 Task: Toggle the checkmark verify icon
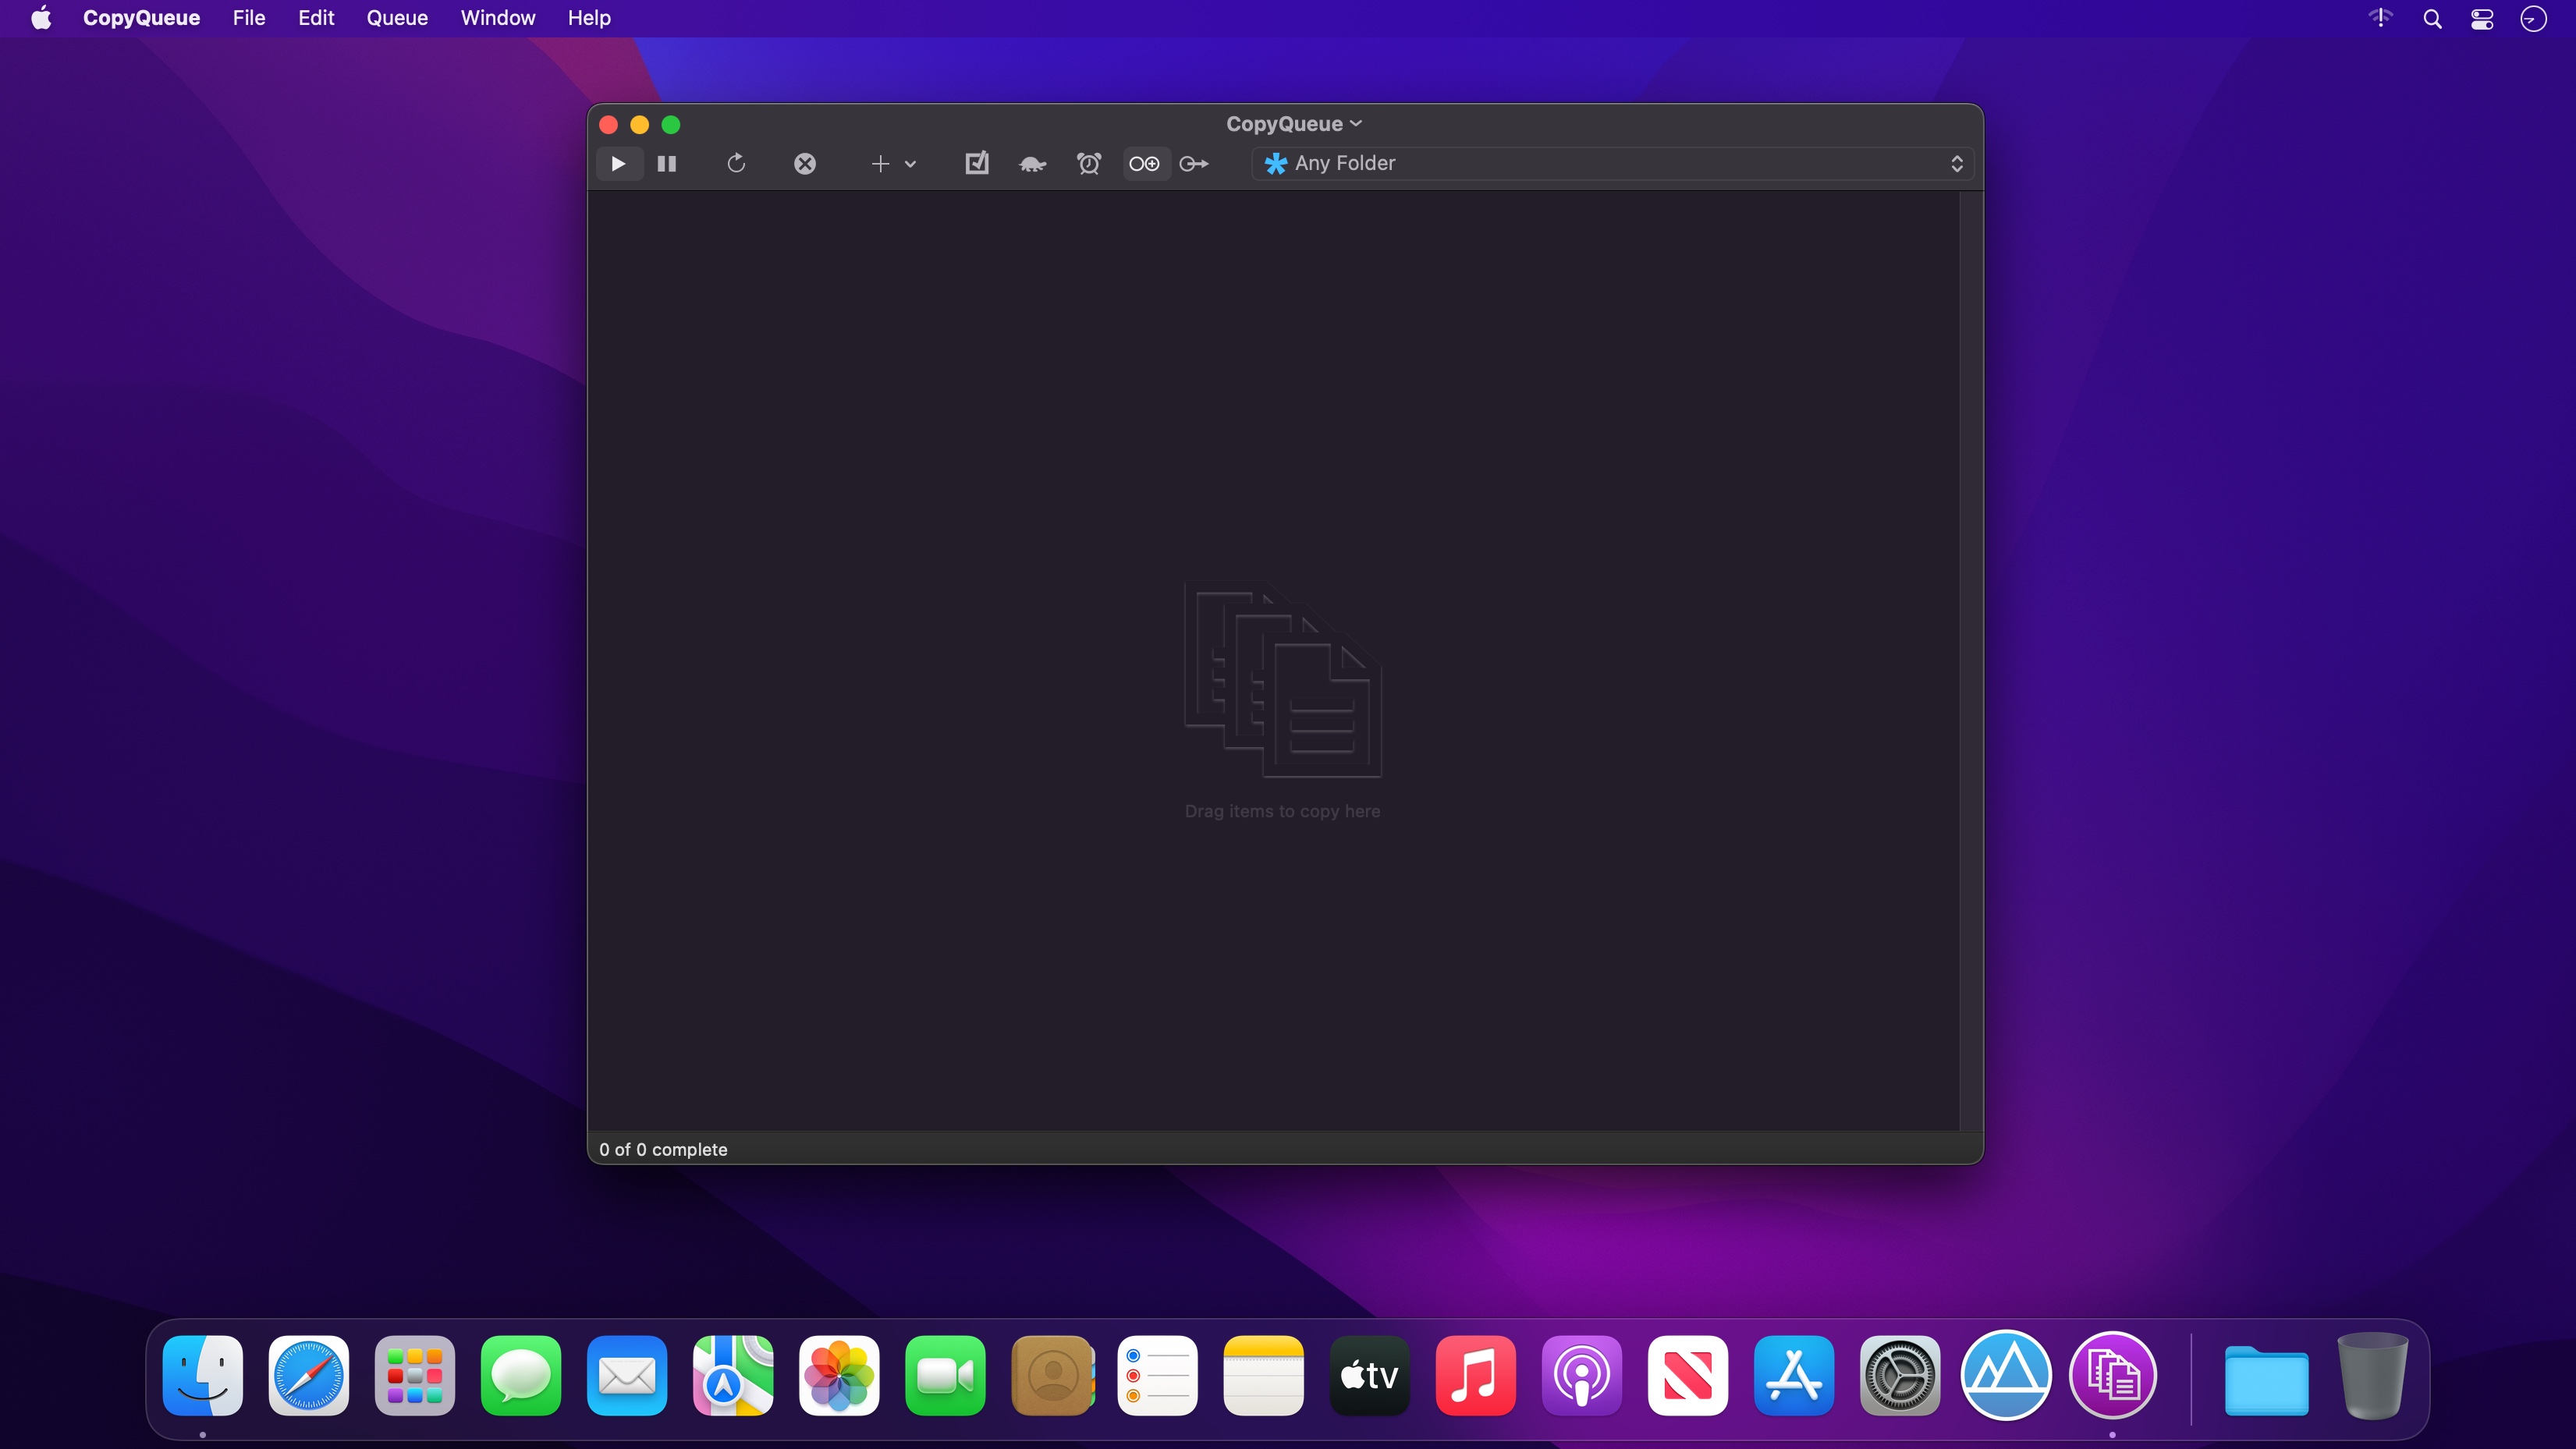[x=977, y=163]
